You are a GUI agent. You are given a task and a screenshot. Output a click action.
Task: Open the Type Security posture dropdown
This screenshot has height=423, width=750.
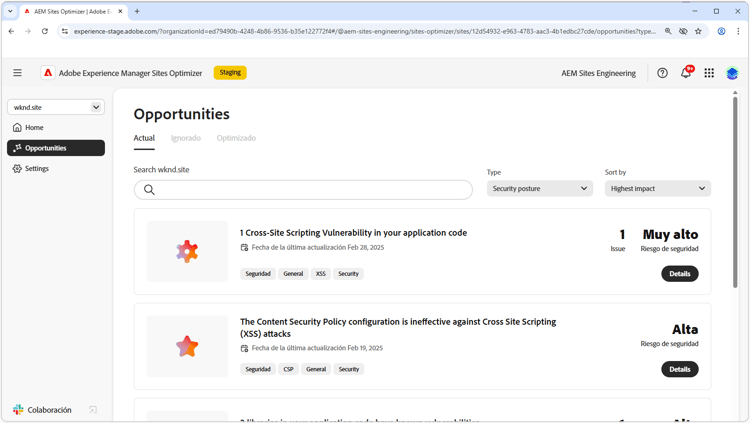click(x=540, y=189)
